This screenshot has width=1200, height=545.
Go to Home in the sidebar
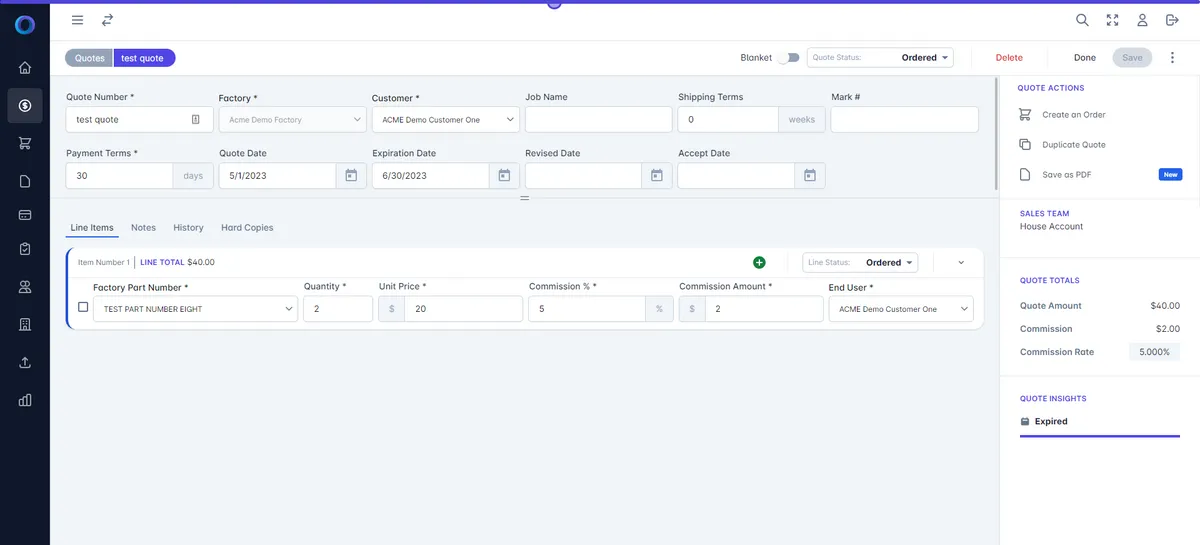pos(25,68)
